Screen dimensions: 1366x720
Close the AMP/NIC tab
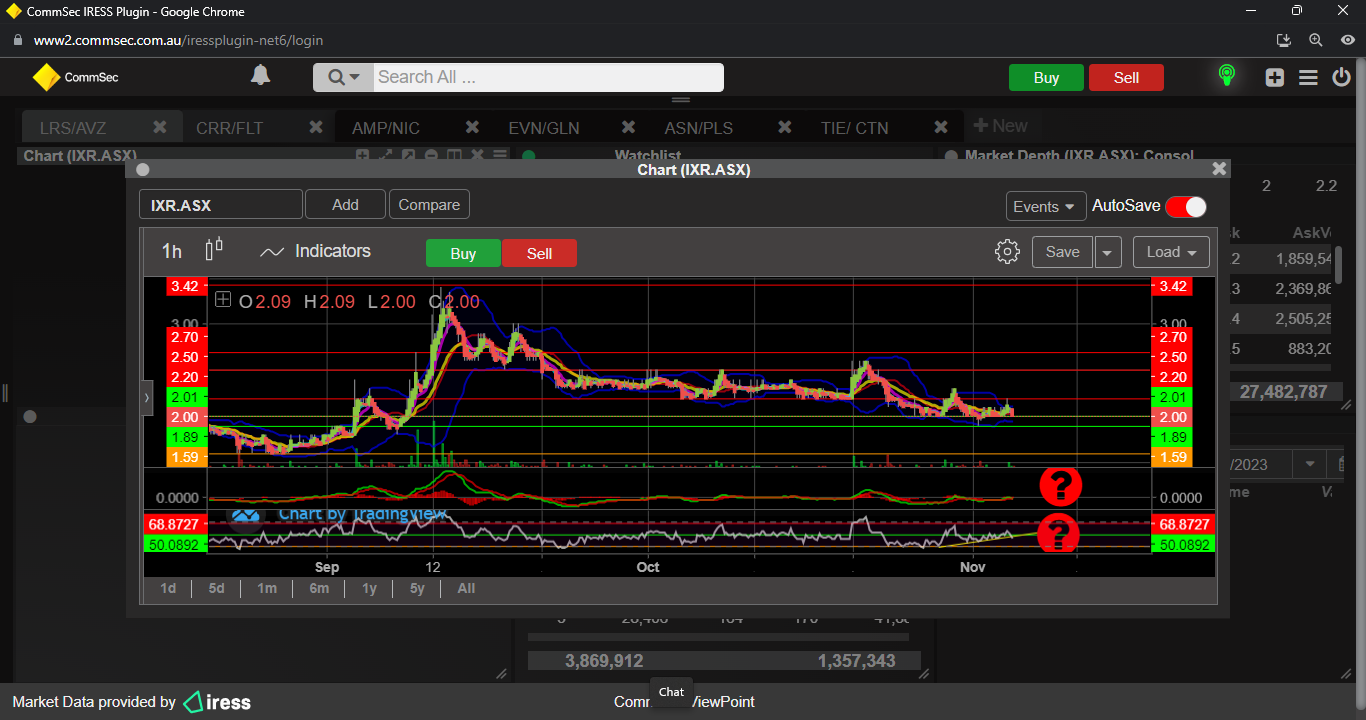pyautogui.click(x=473, y=127)
